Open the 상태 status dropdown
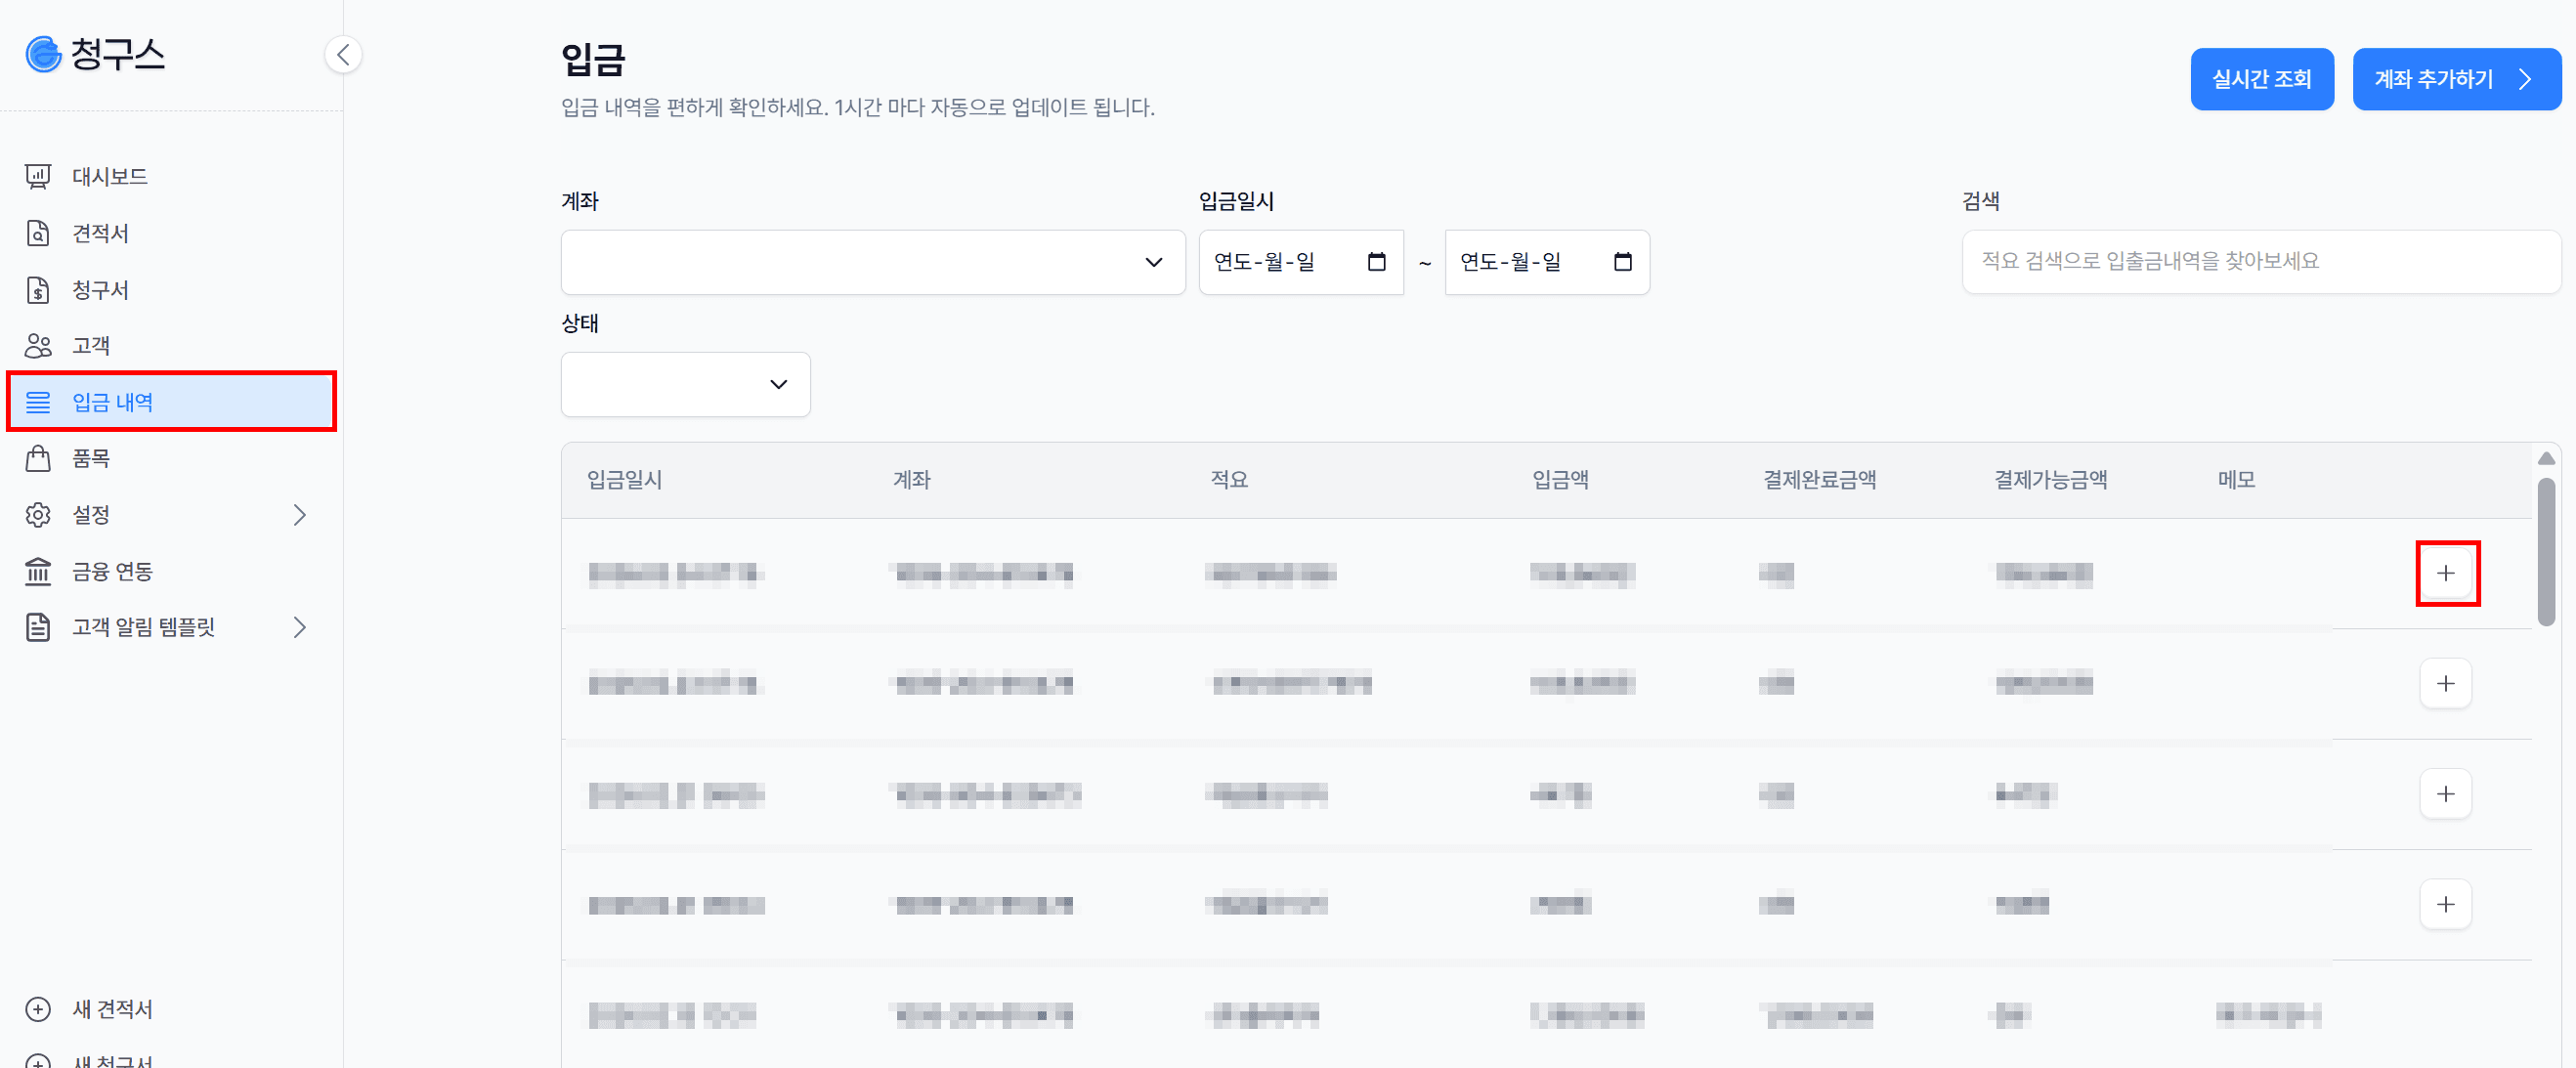2576x1068 pixels. pos(685,384)
